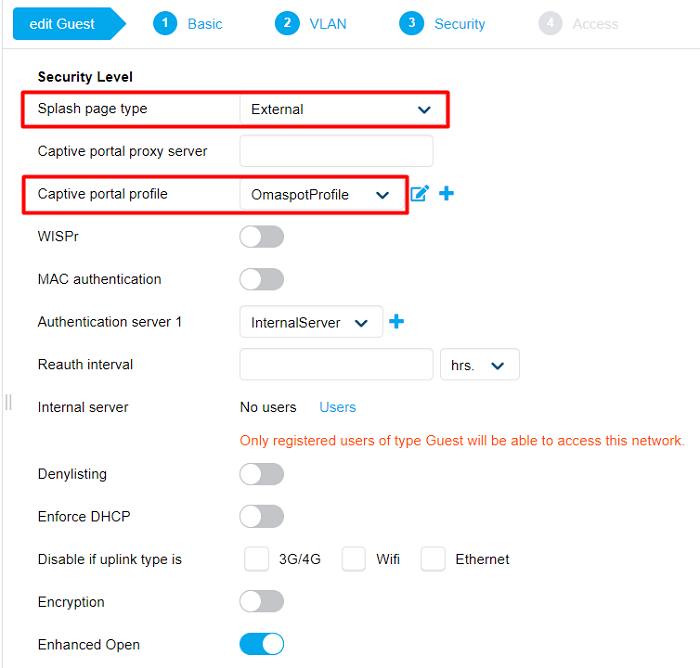Add a new captive portal profile
This screenshot has width=700, height=668.
[446, 194]
